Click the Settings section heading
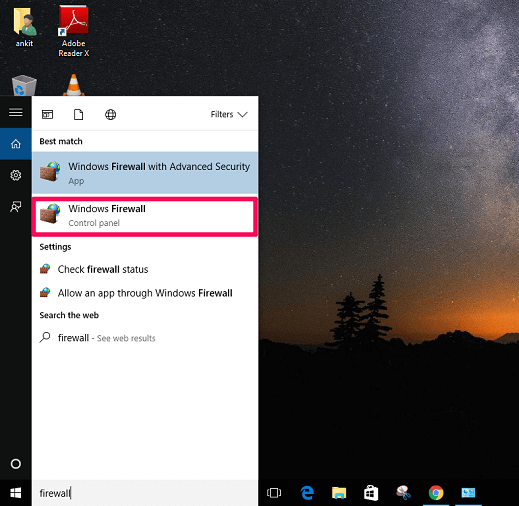 pos(55,247)
